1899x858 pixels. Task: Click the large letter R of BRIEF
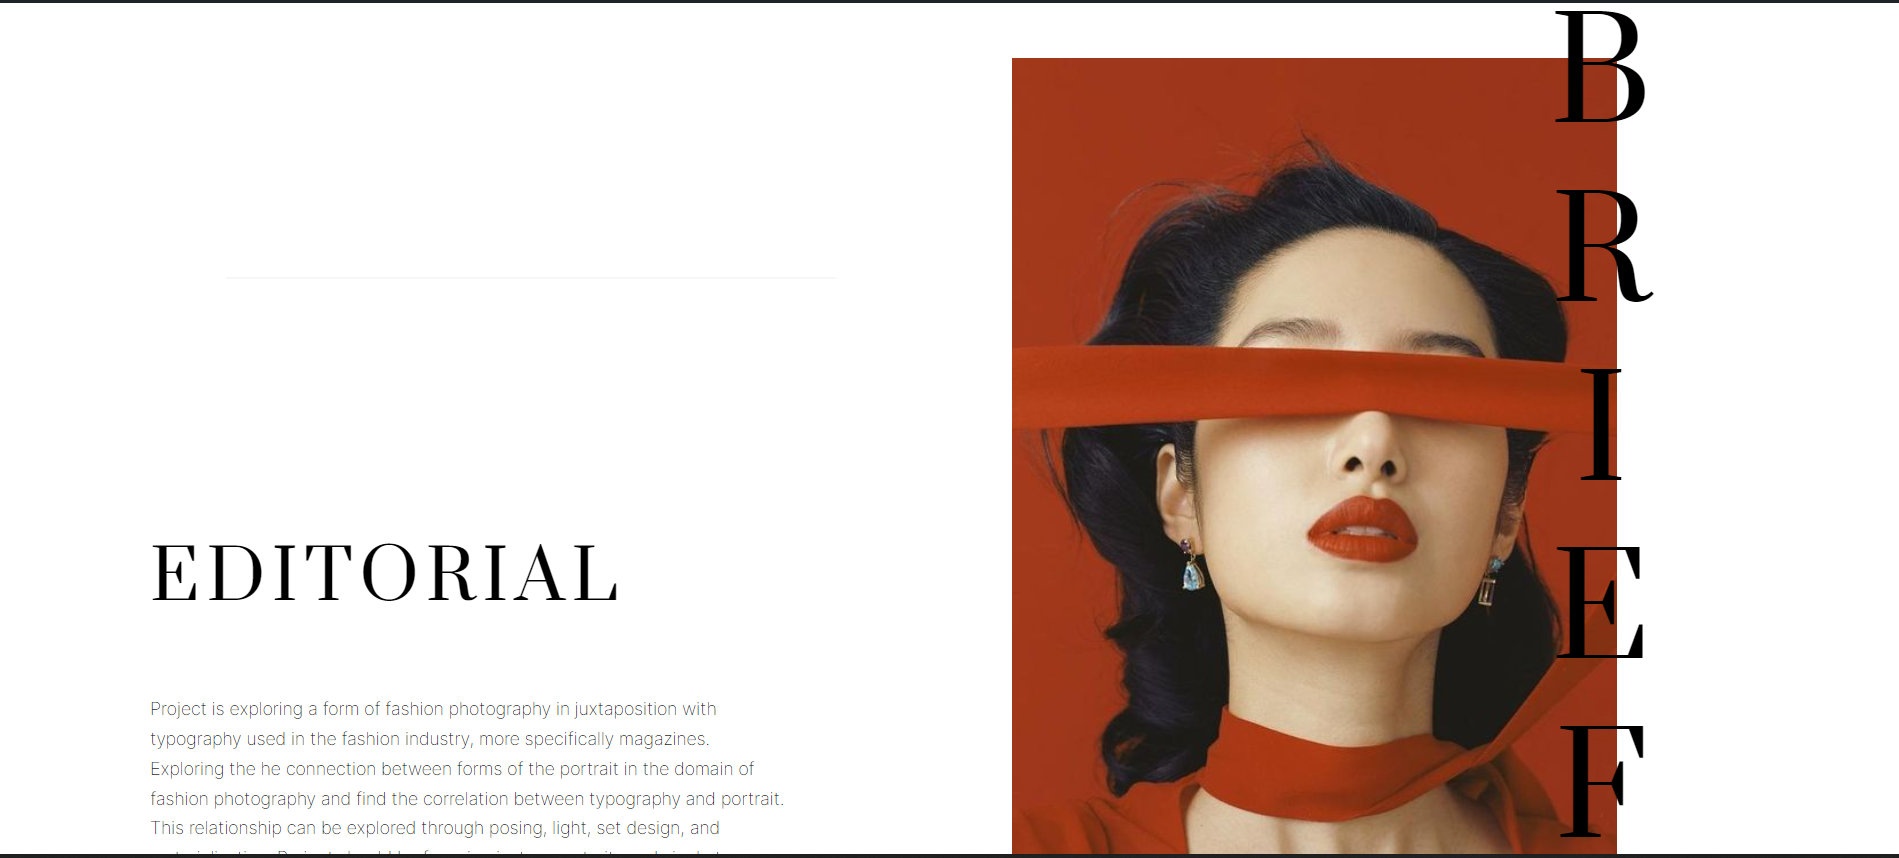(1604, 246)
